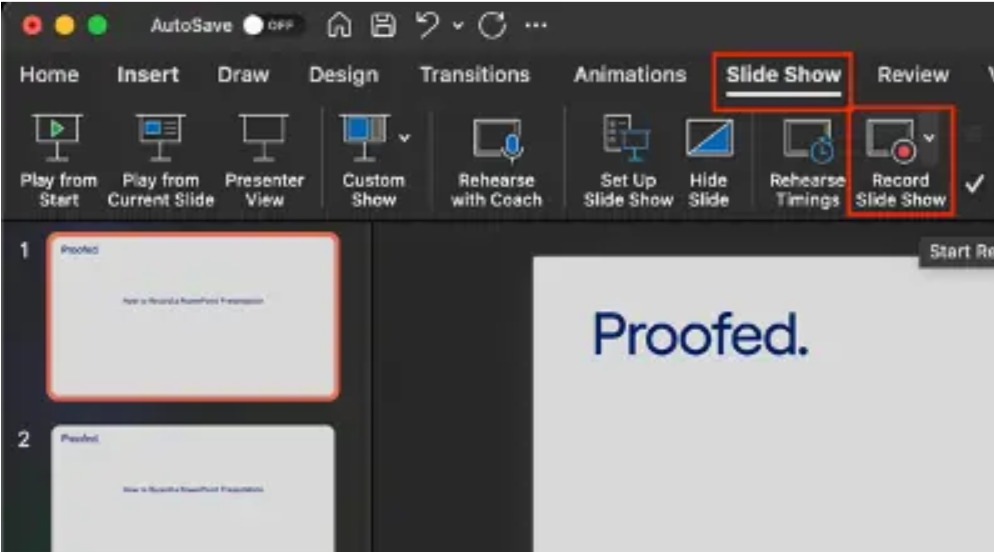994x552 pixels.
Task: Click the Save floppy disk icon
Action: tap(384, 25)
